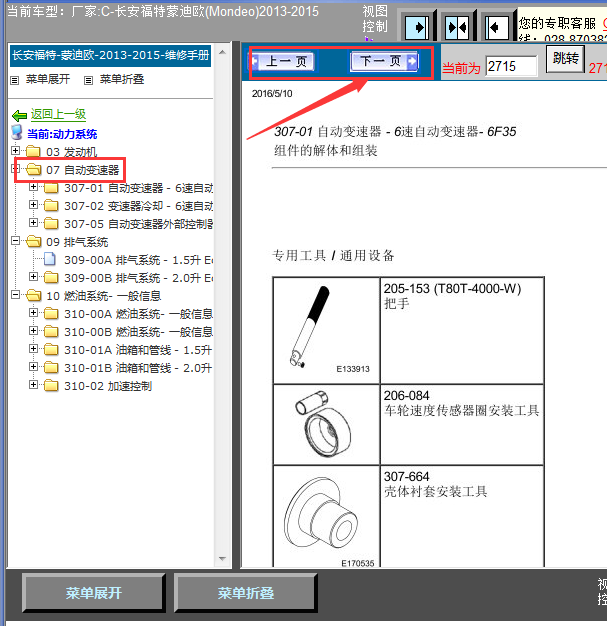Click the 307-664 bushing installer image
This screenshot has width=607, height=626.
click(x=326, y=516)
